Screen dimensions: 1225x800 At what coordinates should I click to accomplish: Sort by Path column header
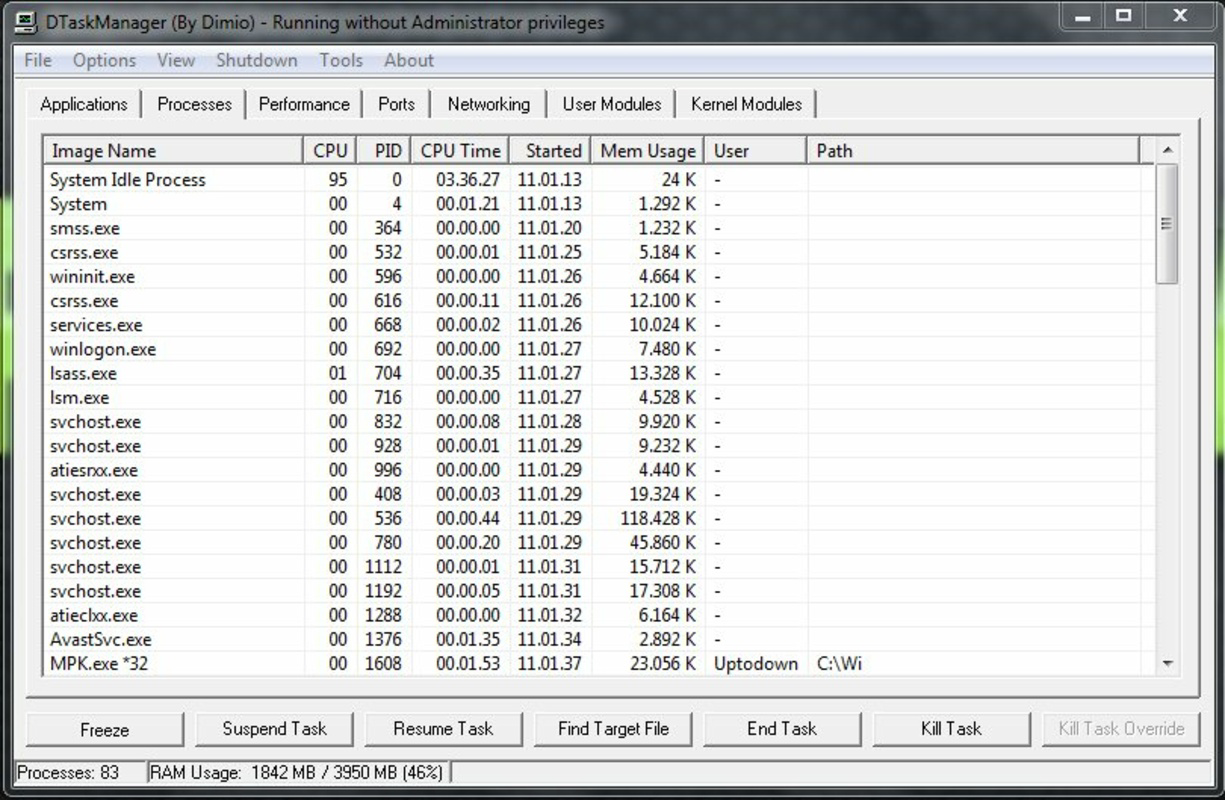click(x=972, y=151)
